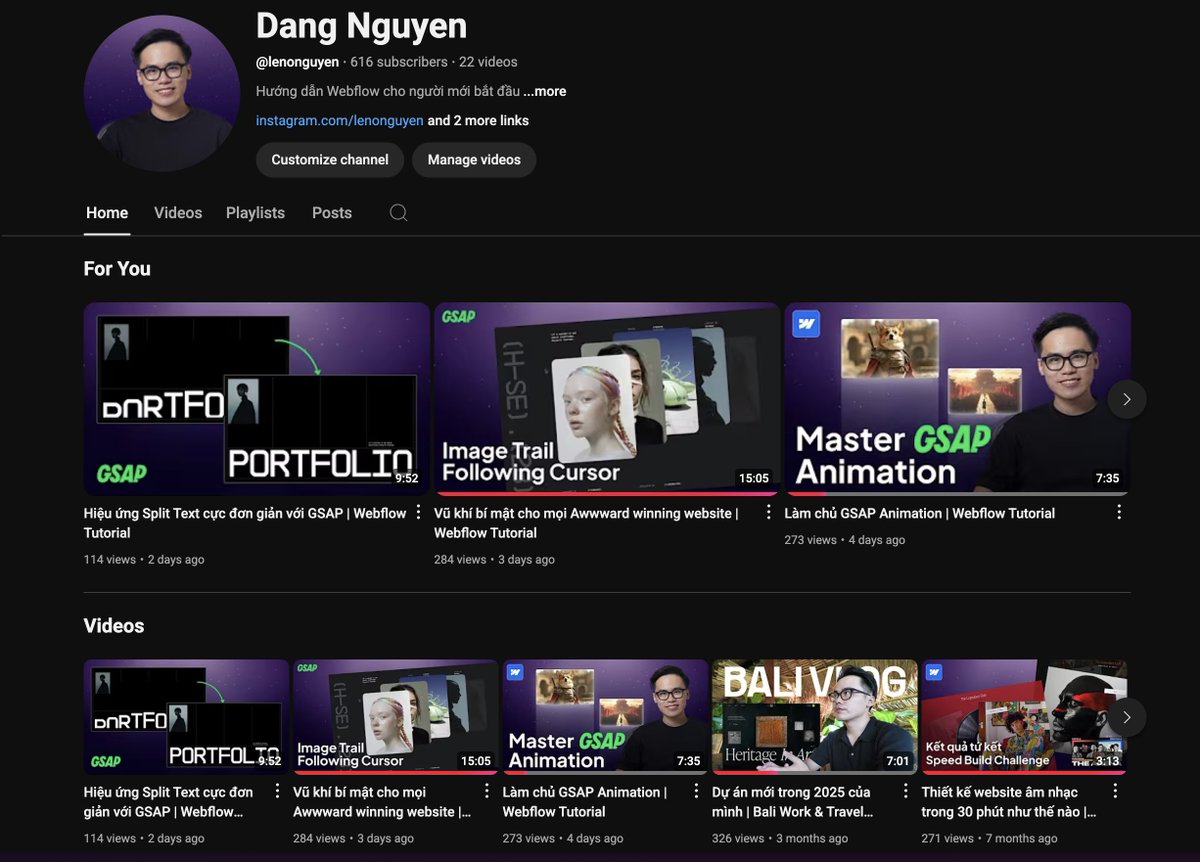The image size is (1200, 862).
Task: Select the Posts tab
Action: (331, 213)
